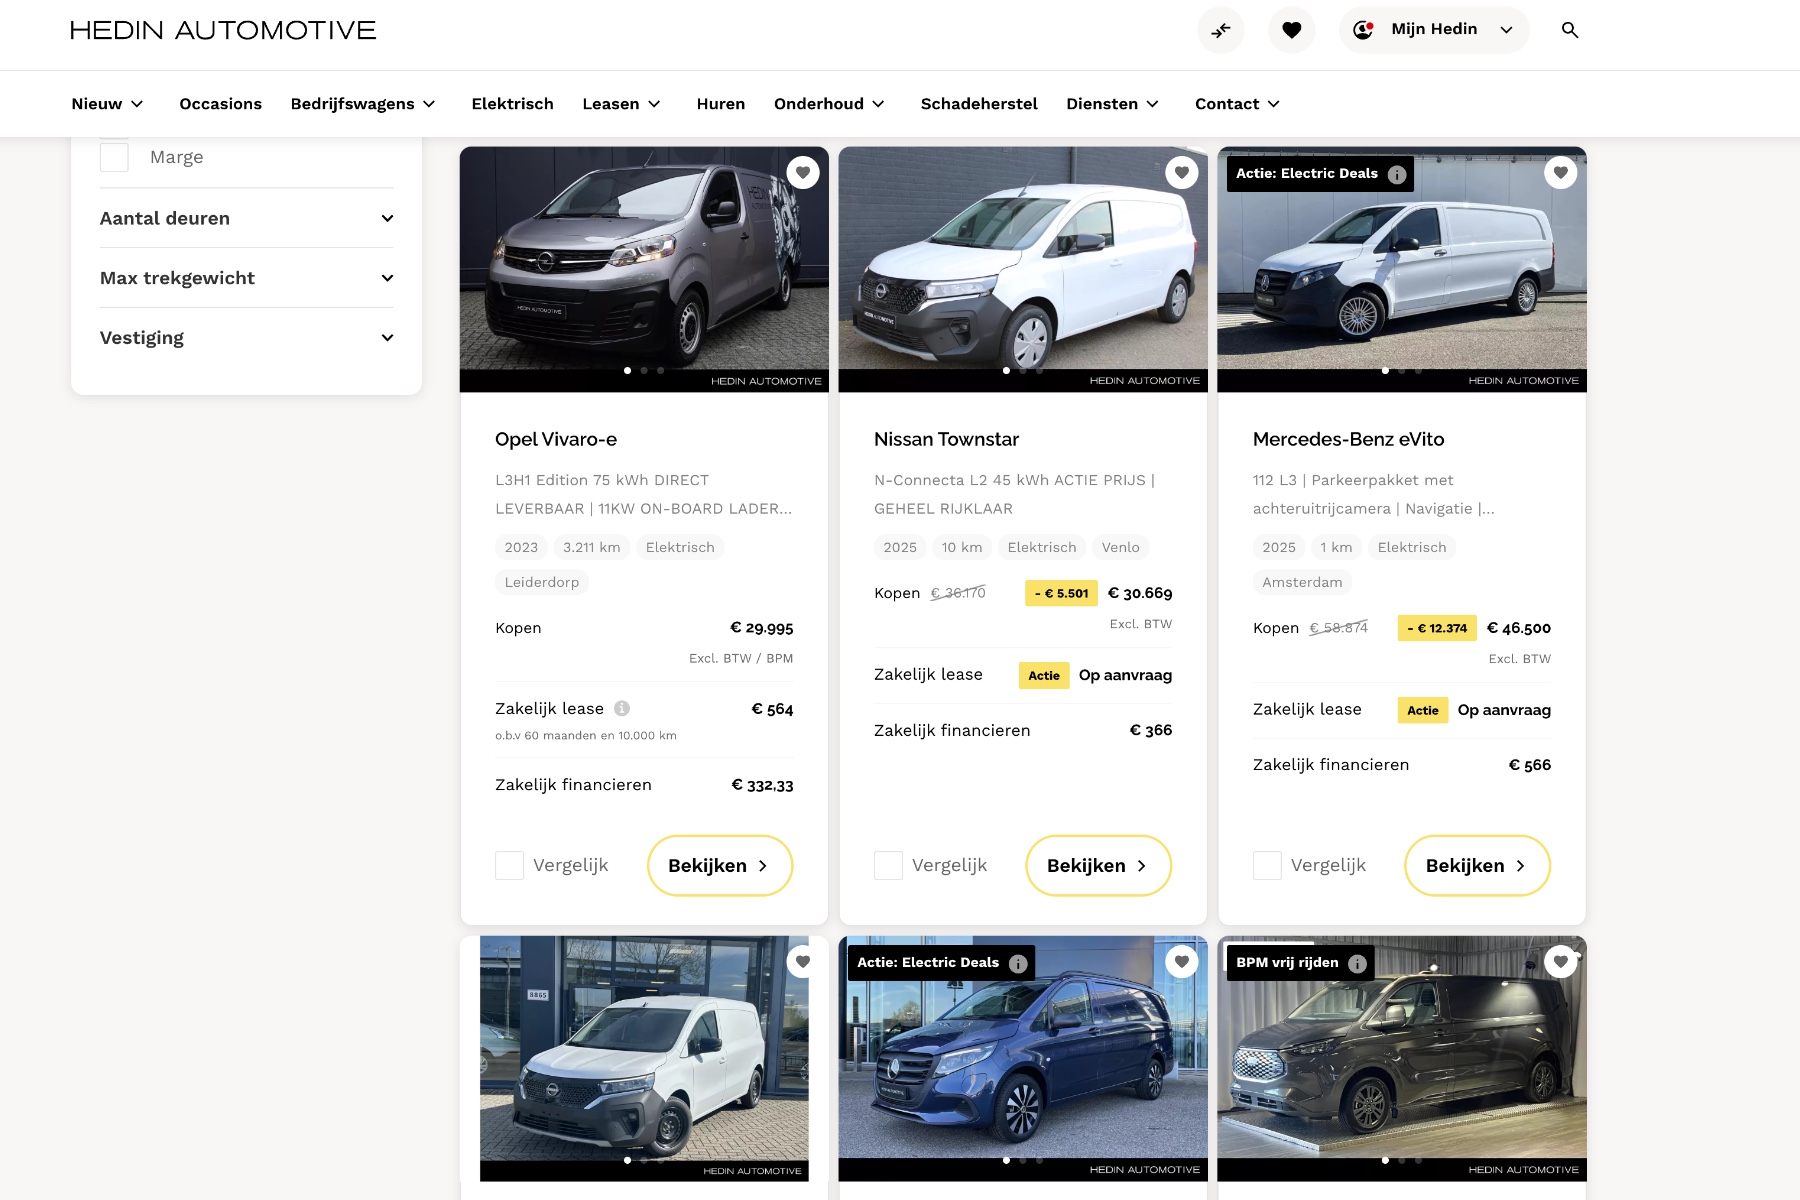The height and width of the screenshot is (1200, 1800).
Task: Click the search magnifier icon
Action: point(1570,30)
